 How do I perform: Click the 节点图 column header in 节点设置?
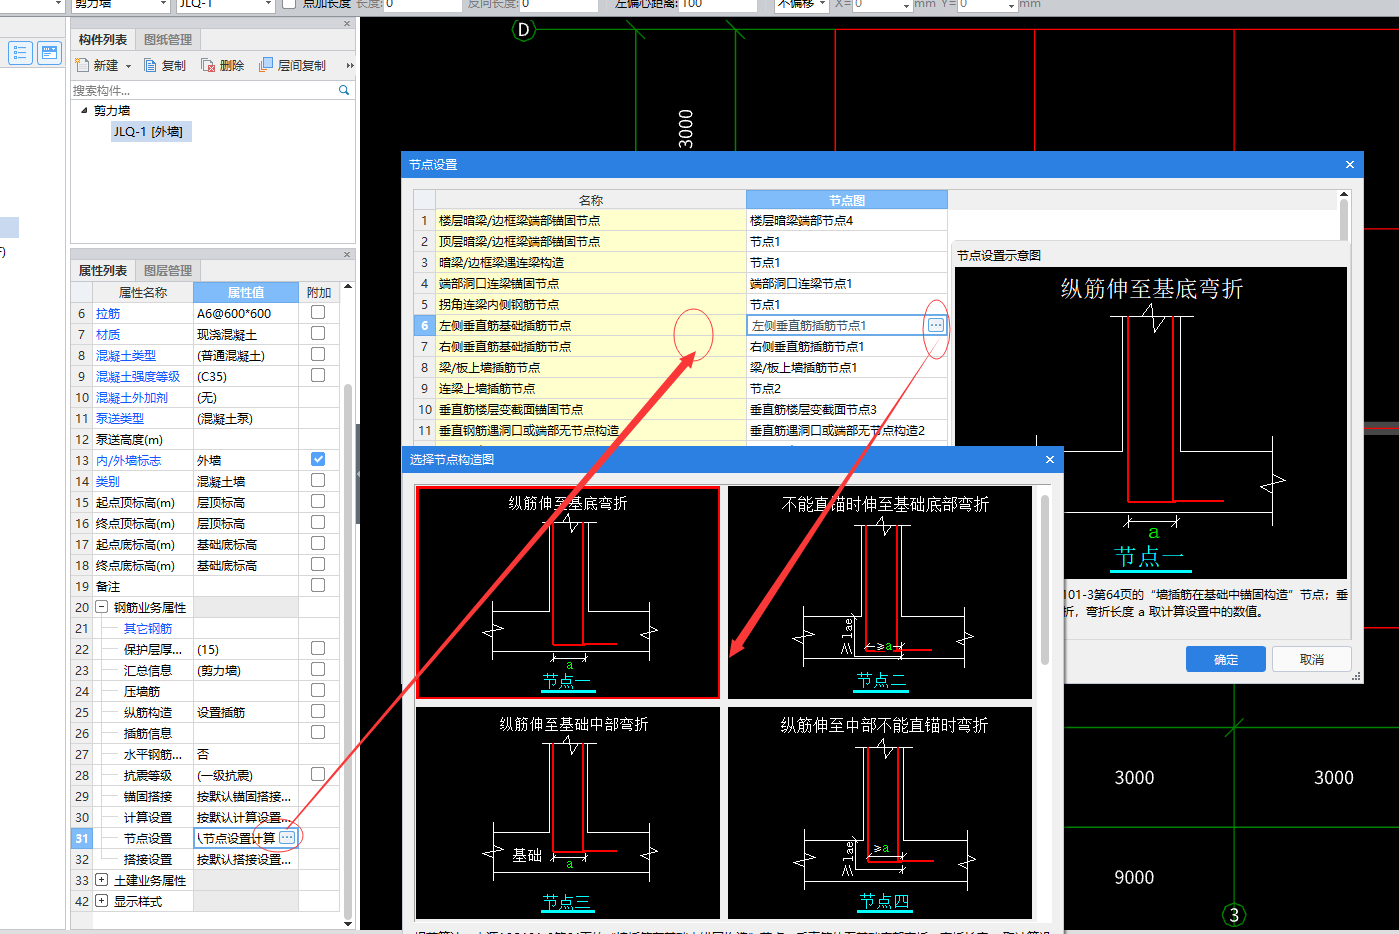pyautogui.click(x=846, y=200)
